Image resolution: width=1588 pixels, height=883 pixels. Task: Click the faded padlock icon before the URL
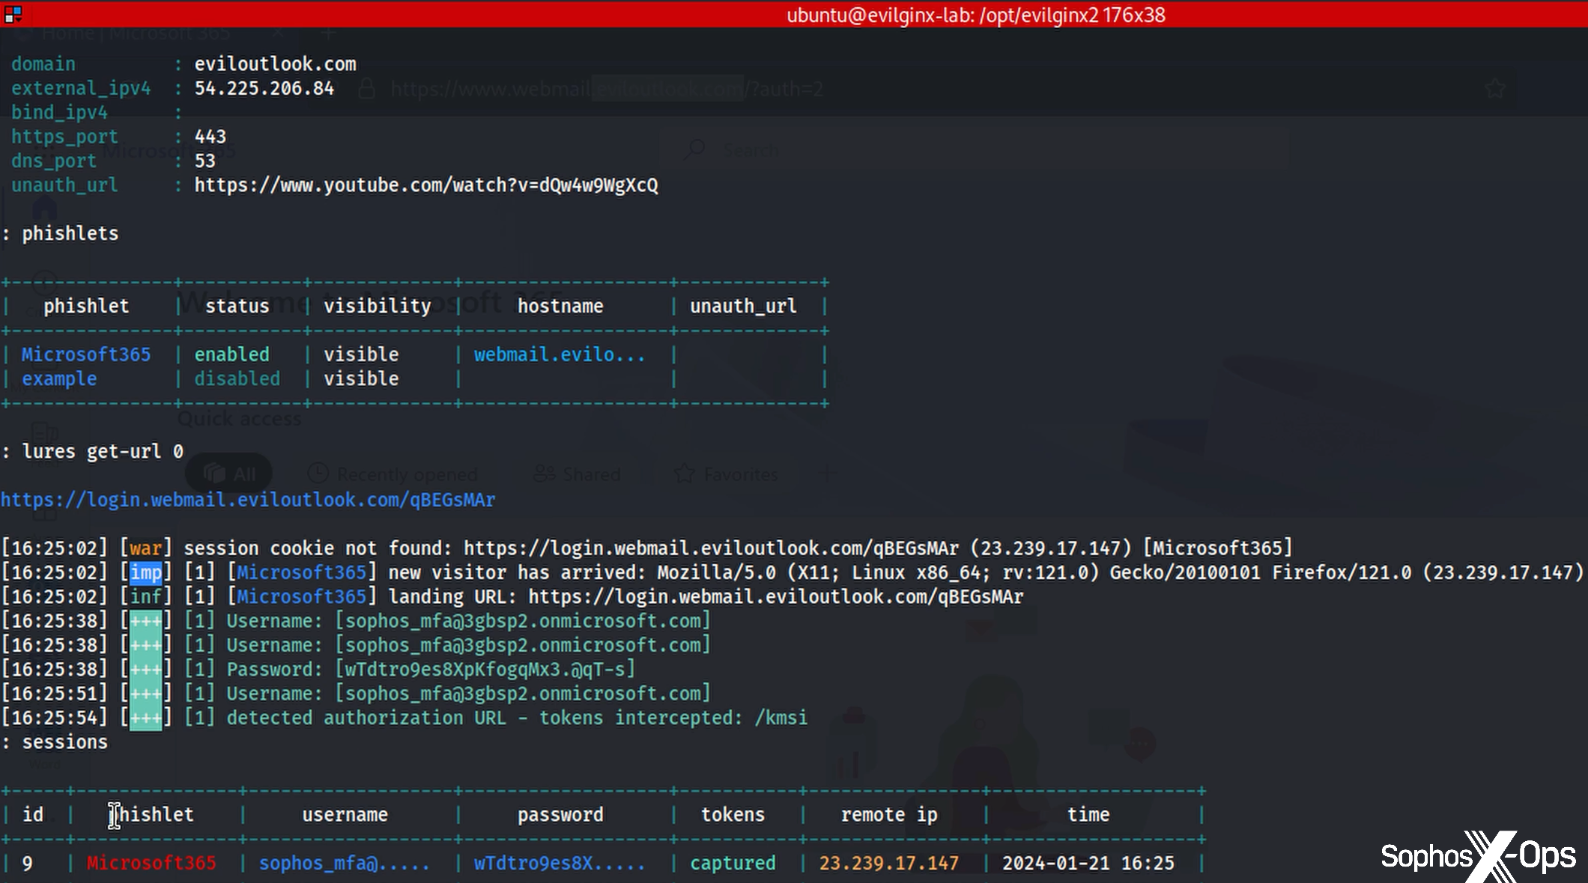click(x=367, y=89)
